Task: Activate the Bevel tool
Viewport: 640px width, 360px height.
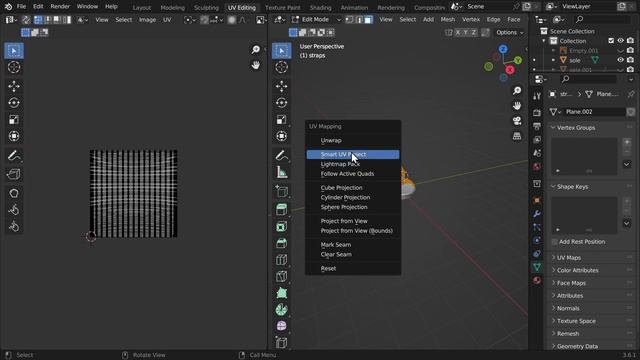Action: [282, 243]
